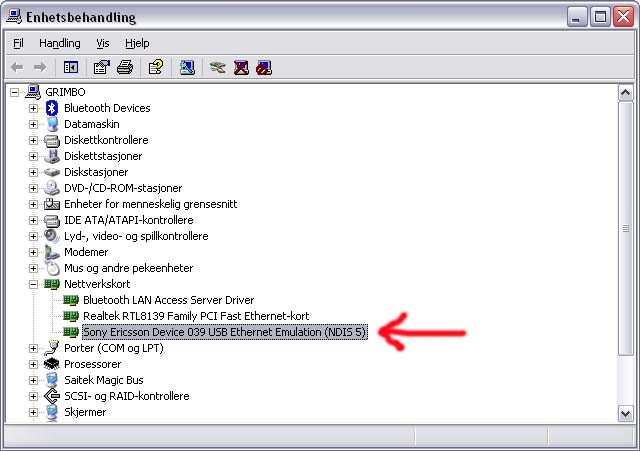
Task: Open the Hjelp menu
Action: tap(137, 43)
